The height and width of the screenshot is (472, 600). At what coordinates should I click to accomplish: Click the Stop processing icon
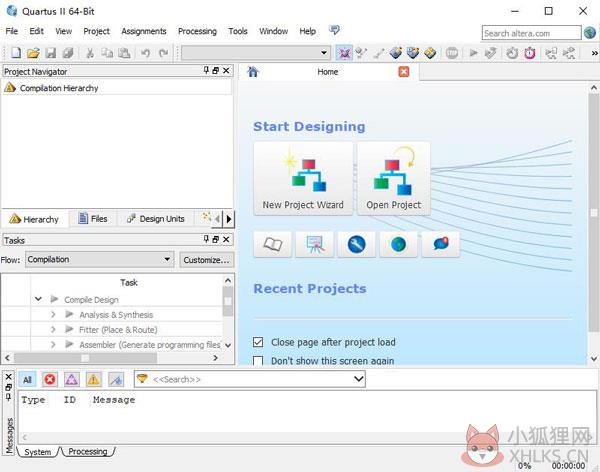tap(452, 53)
